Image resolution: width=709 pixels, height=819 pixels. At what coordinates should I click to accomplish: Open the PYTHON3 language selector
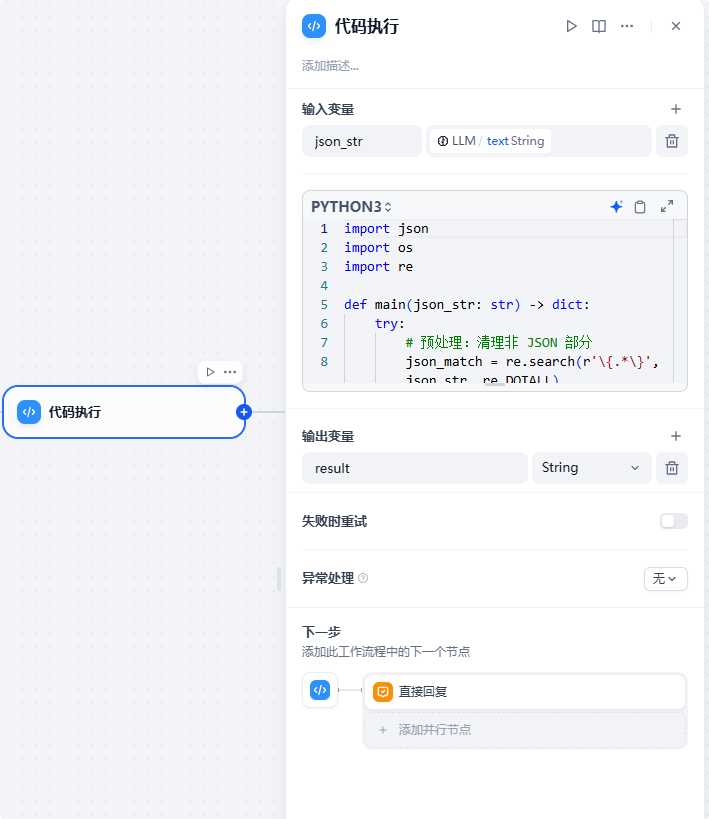click(351, 207)
